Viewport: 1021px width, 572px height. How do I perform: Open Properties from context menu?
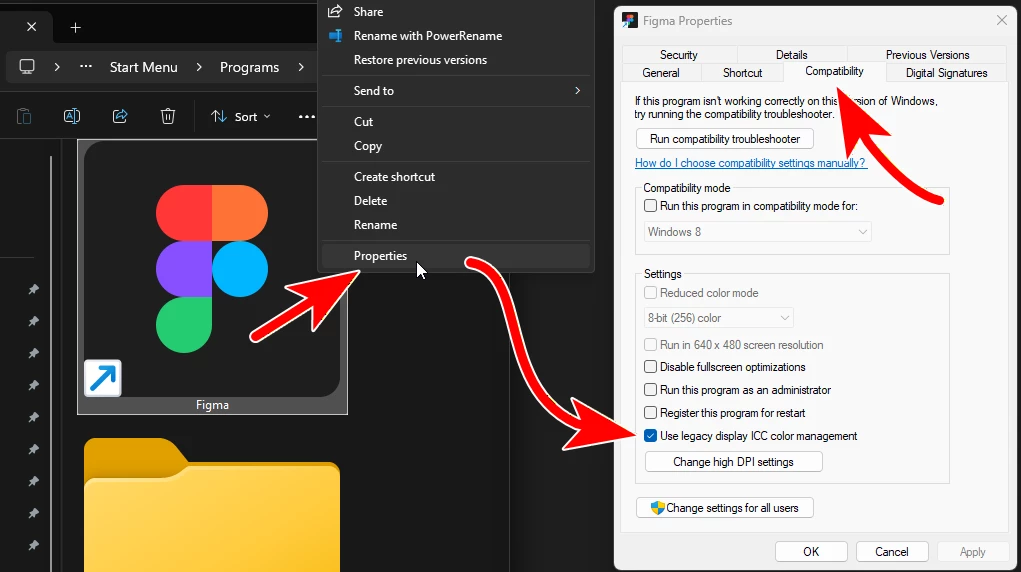coord(380,256)
